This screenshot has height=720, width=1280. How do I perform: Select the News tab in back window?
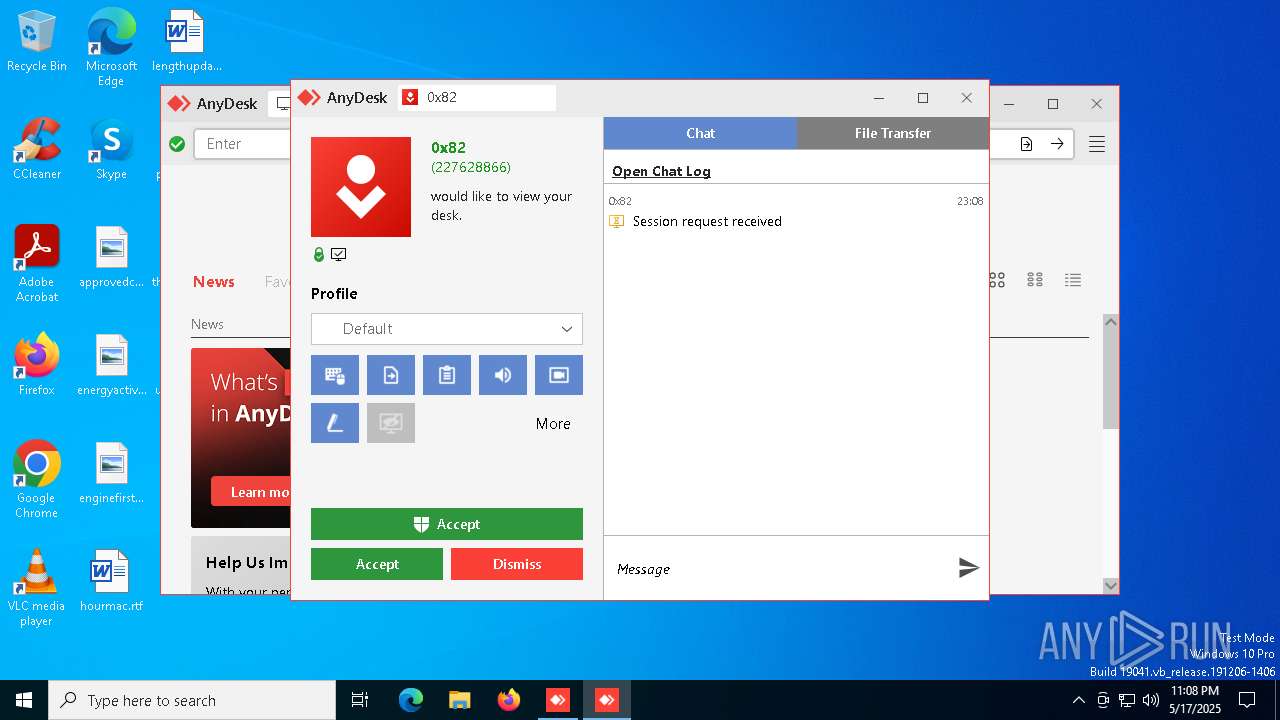pos(214,282)
